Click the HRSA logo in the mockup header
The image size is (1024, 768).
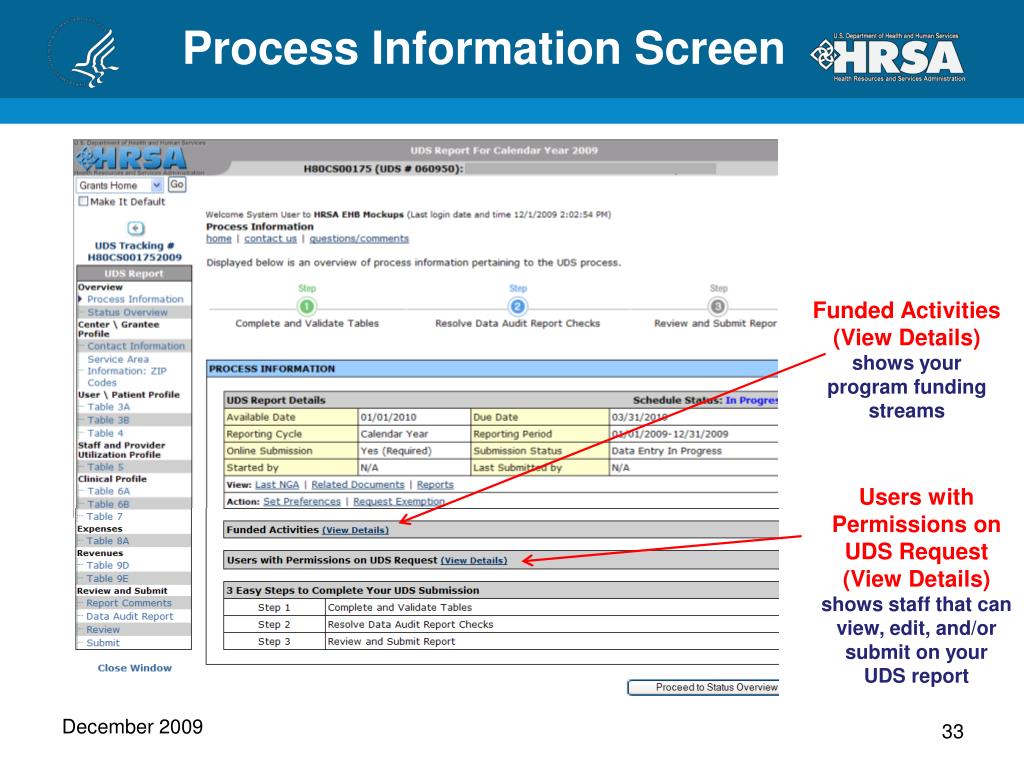[x=132, y=158]
